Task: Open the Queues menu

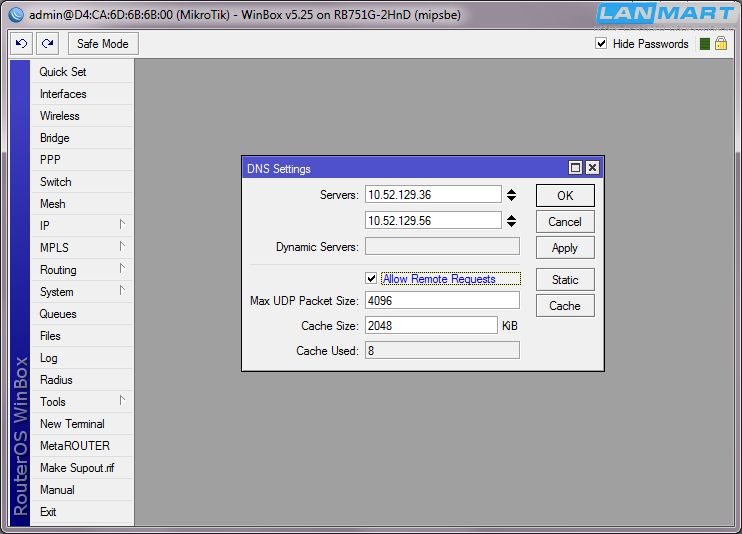Action: pos(81,314)
